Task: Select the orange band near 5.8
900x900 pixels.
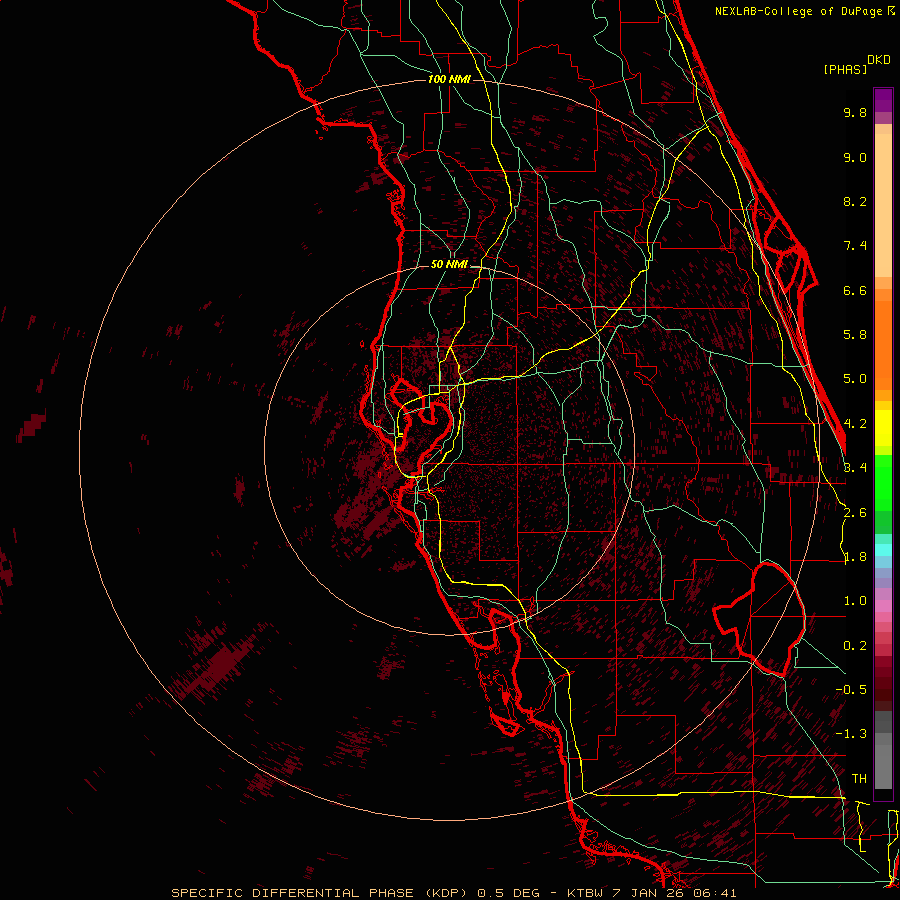Action: point(883,334)
